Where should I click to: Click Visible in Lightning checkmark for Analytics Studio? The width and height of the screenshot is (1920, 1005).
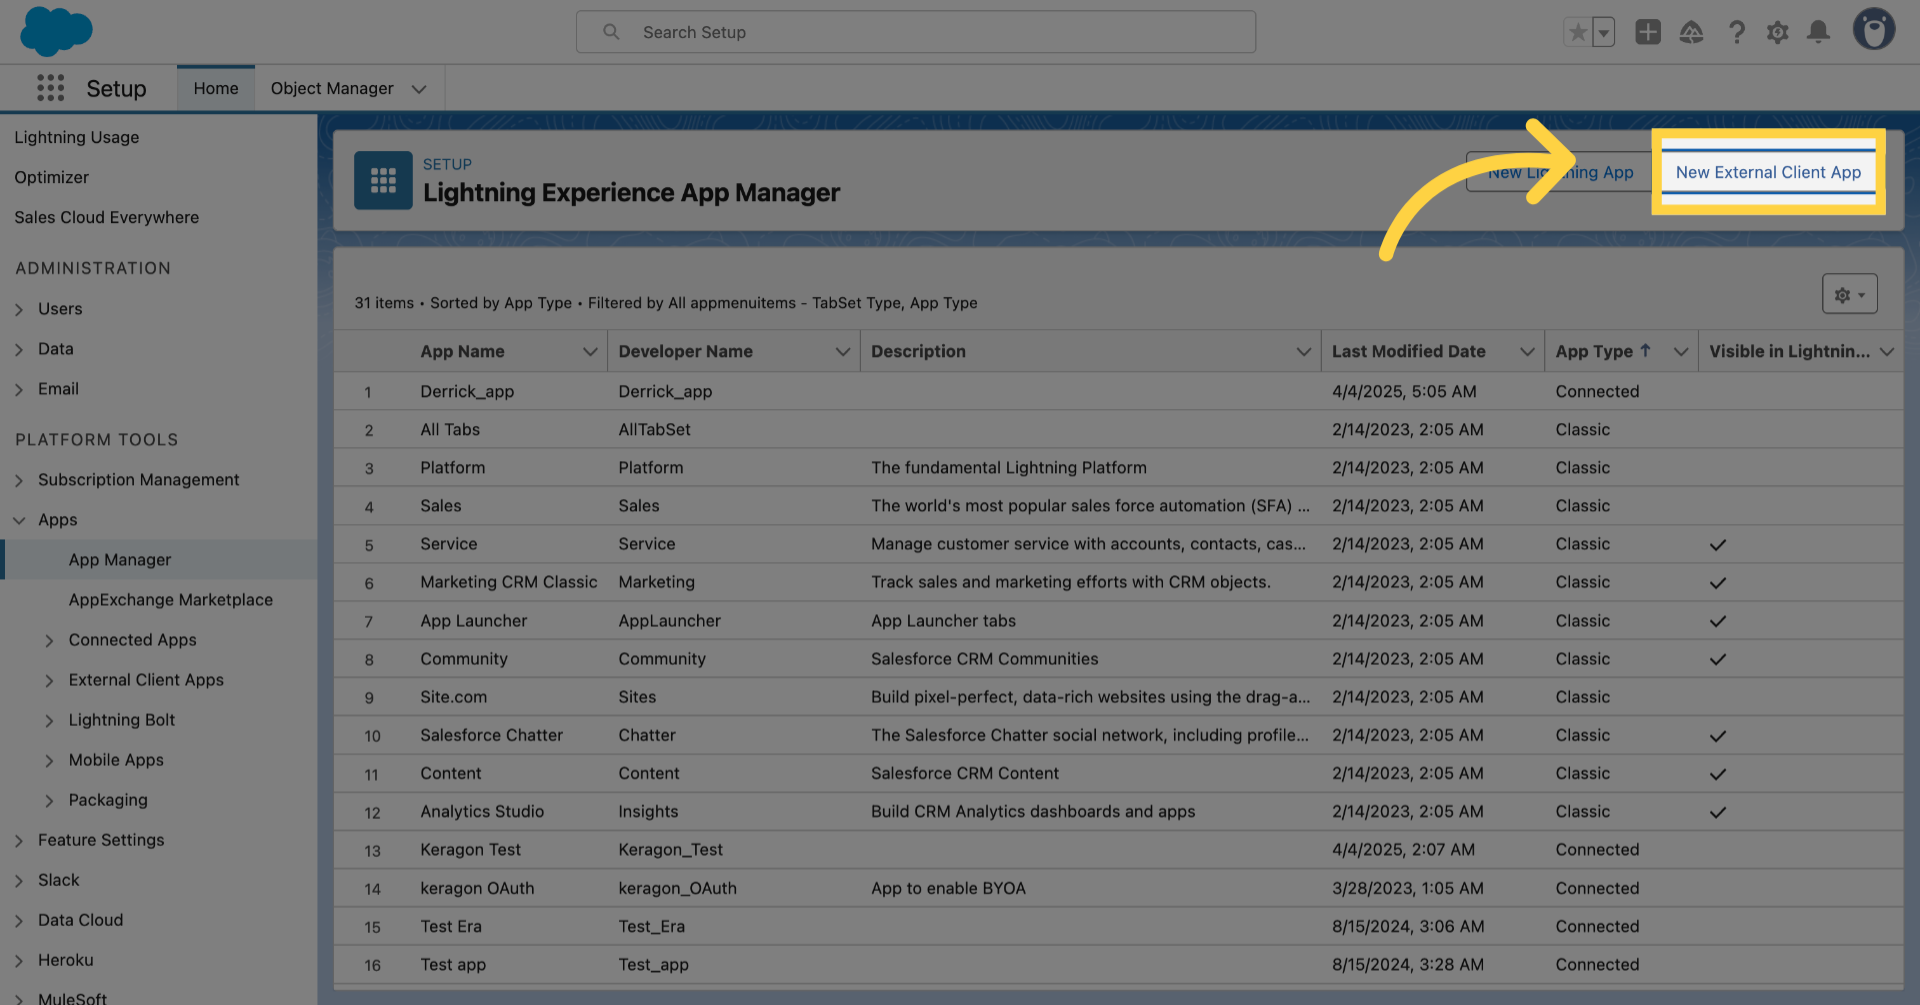click(x=1717, y=812)
